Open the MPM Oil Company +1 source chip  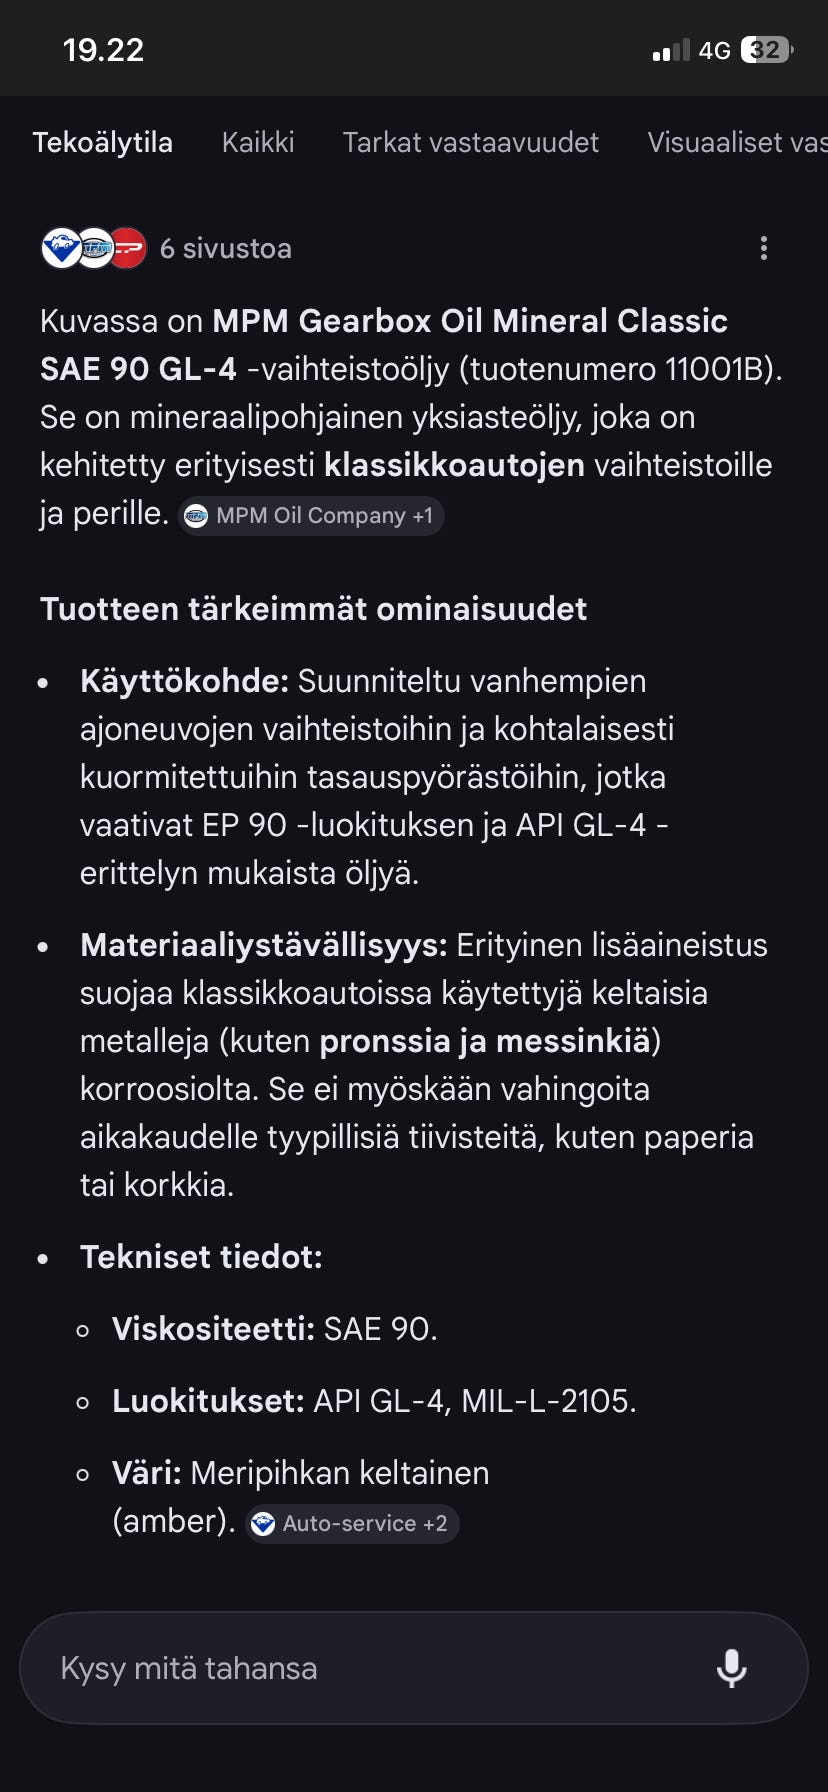[x=310, y=515]
